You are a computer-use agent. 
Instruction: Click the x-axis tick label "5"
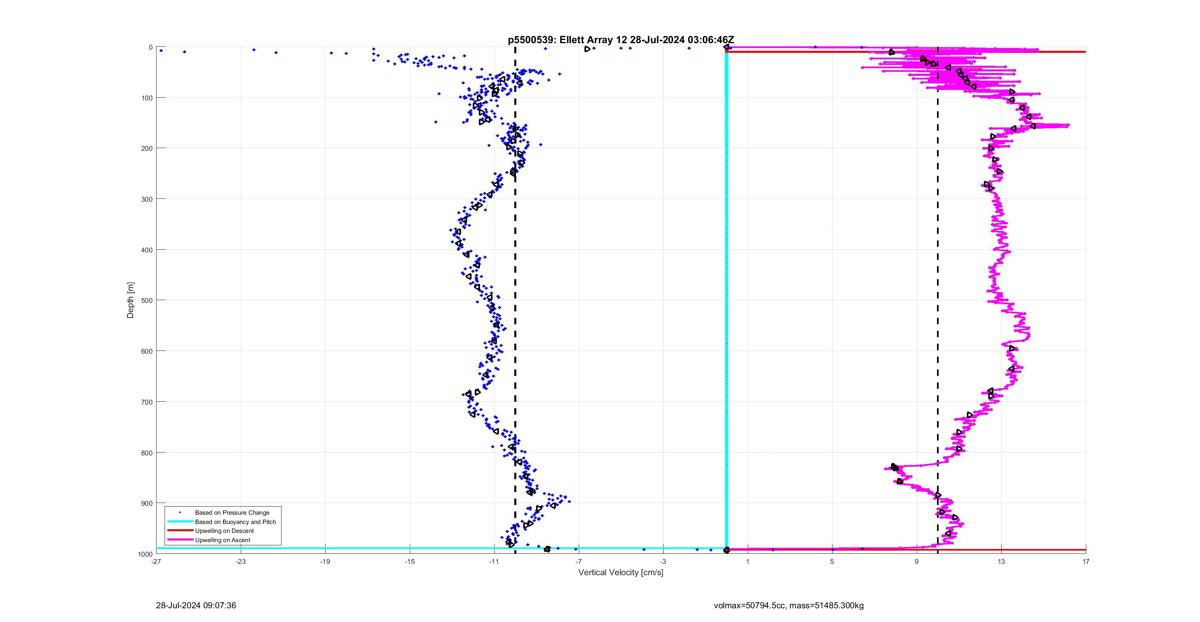click(x=832, y=561)
